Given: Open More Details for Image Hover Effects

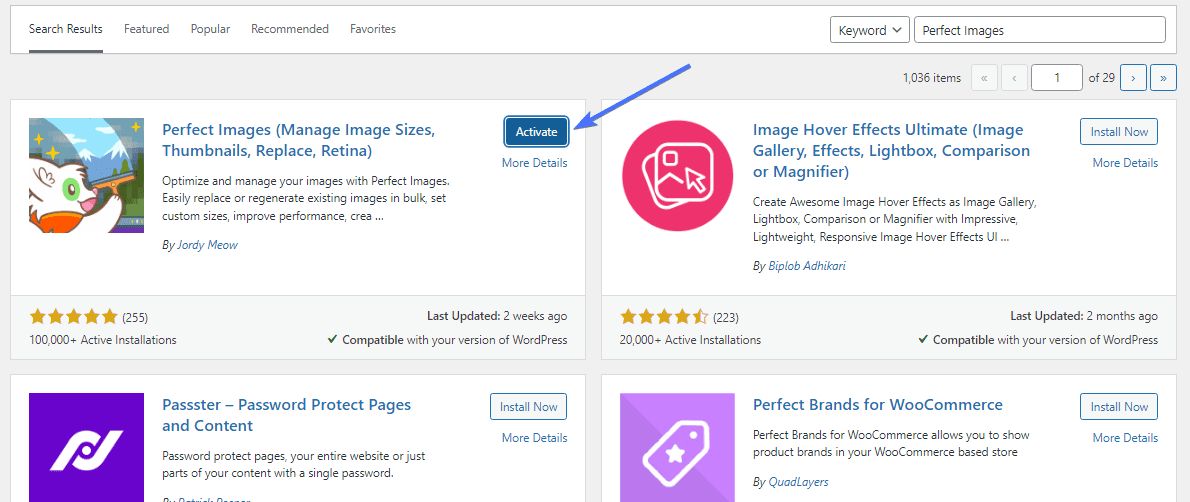Looking at the screenshot, I should (1125, 163).
